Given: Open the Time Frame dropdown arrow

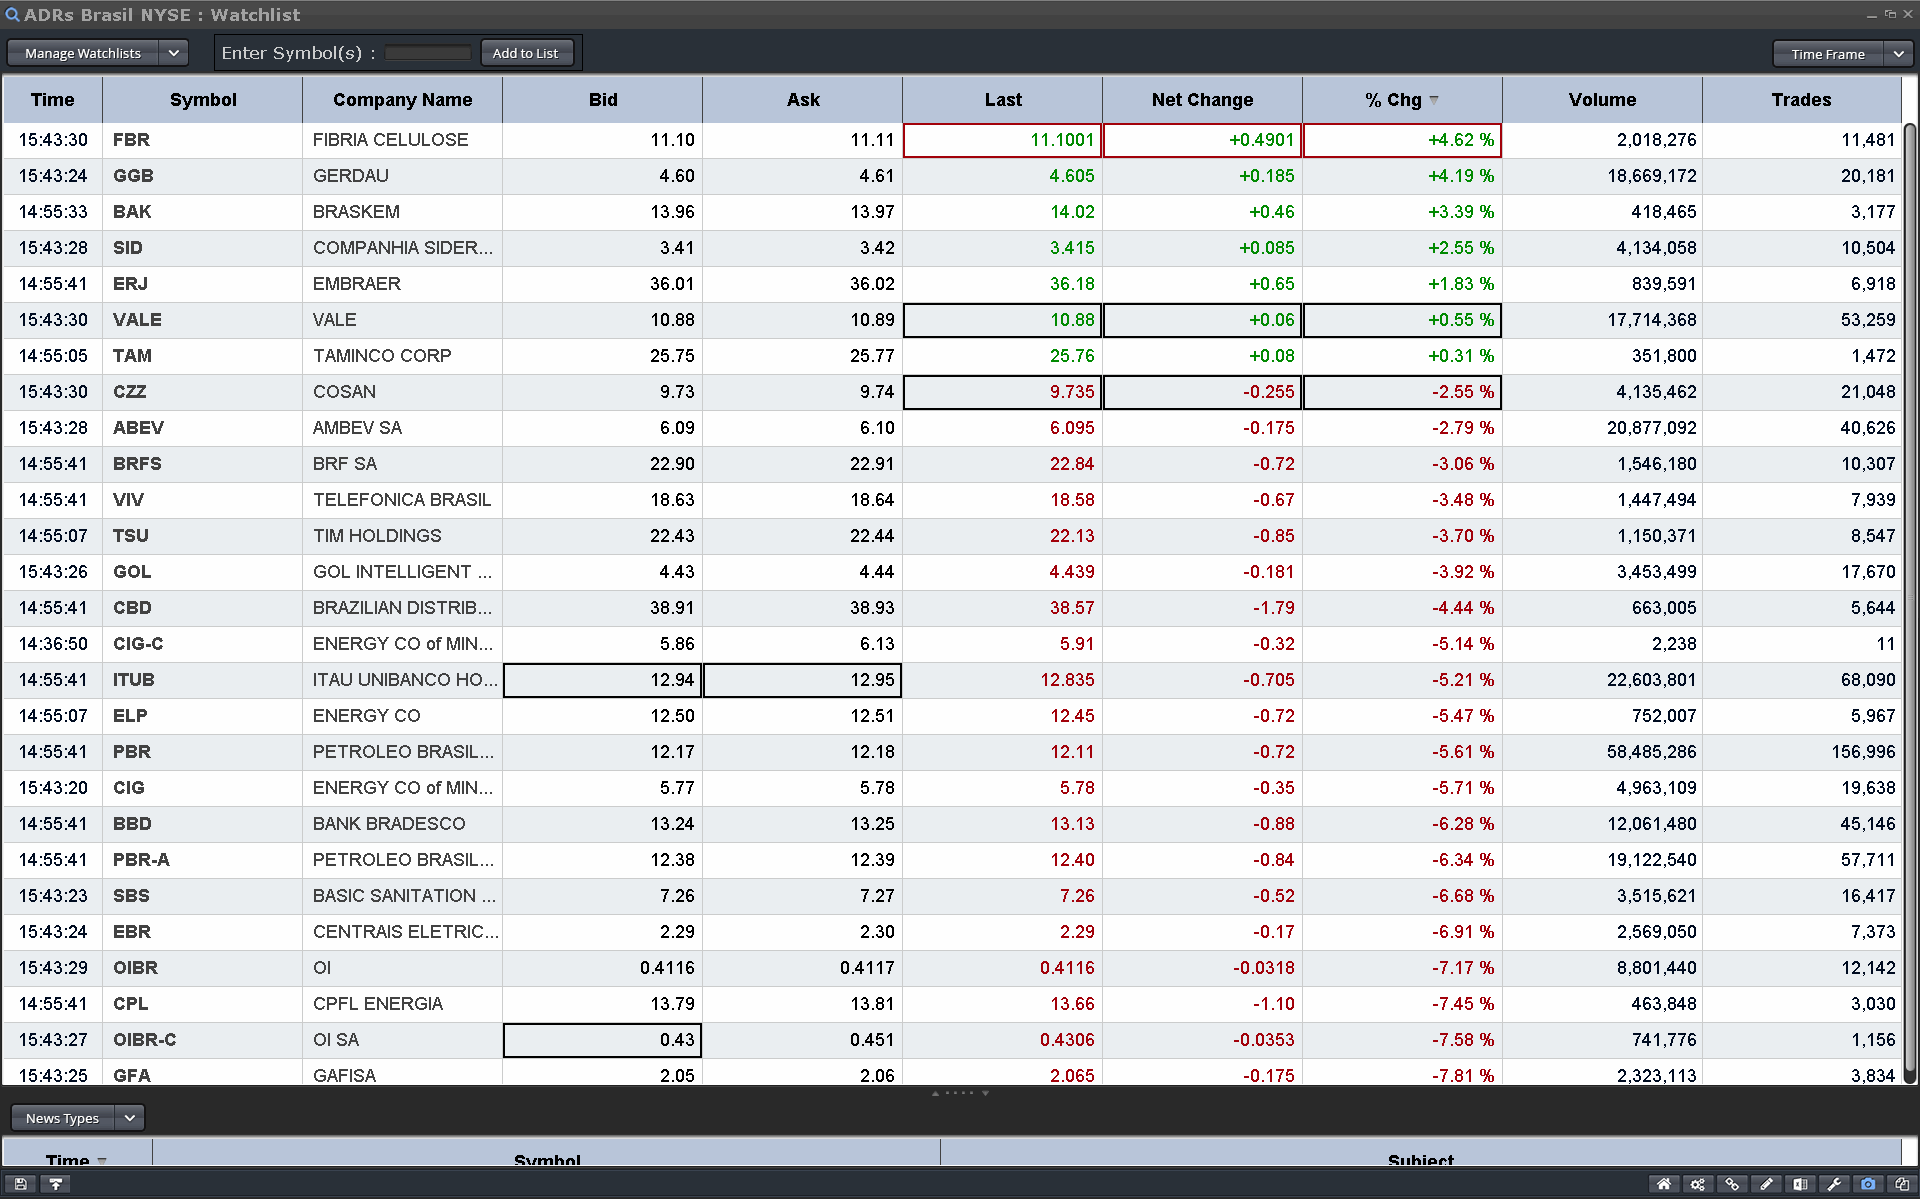Looking at the screenshot, I should click(1898, 54).
